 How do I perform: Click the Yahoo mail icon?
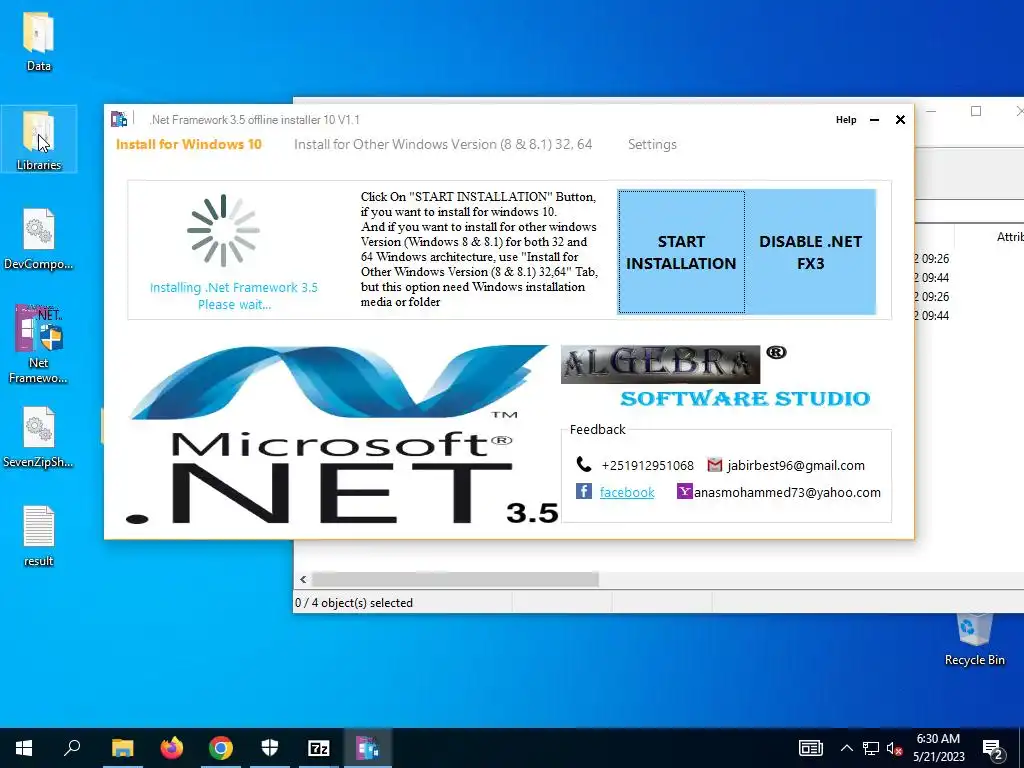684,491
